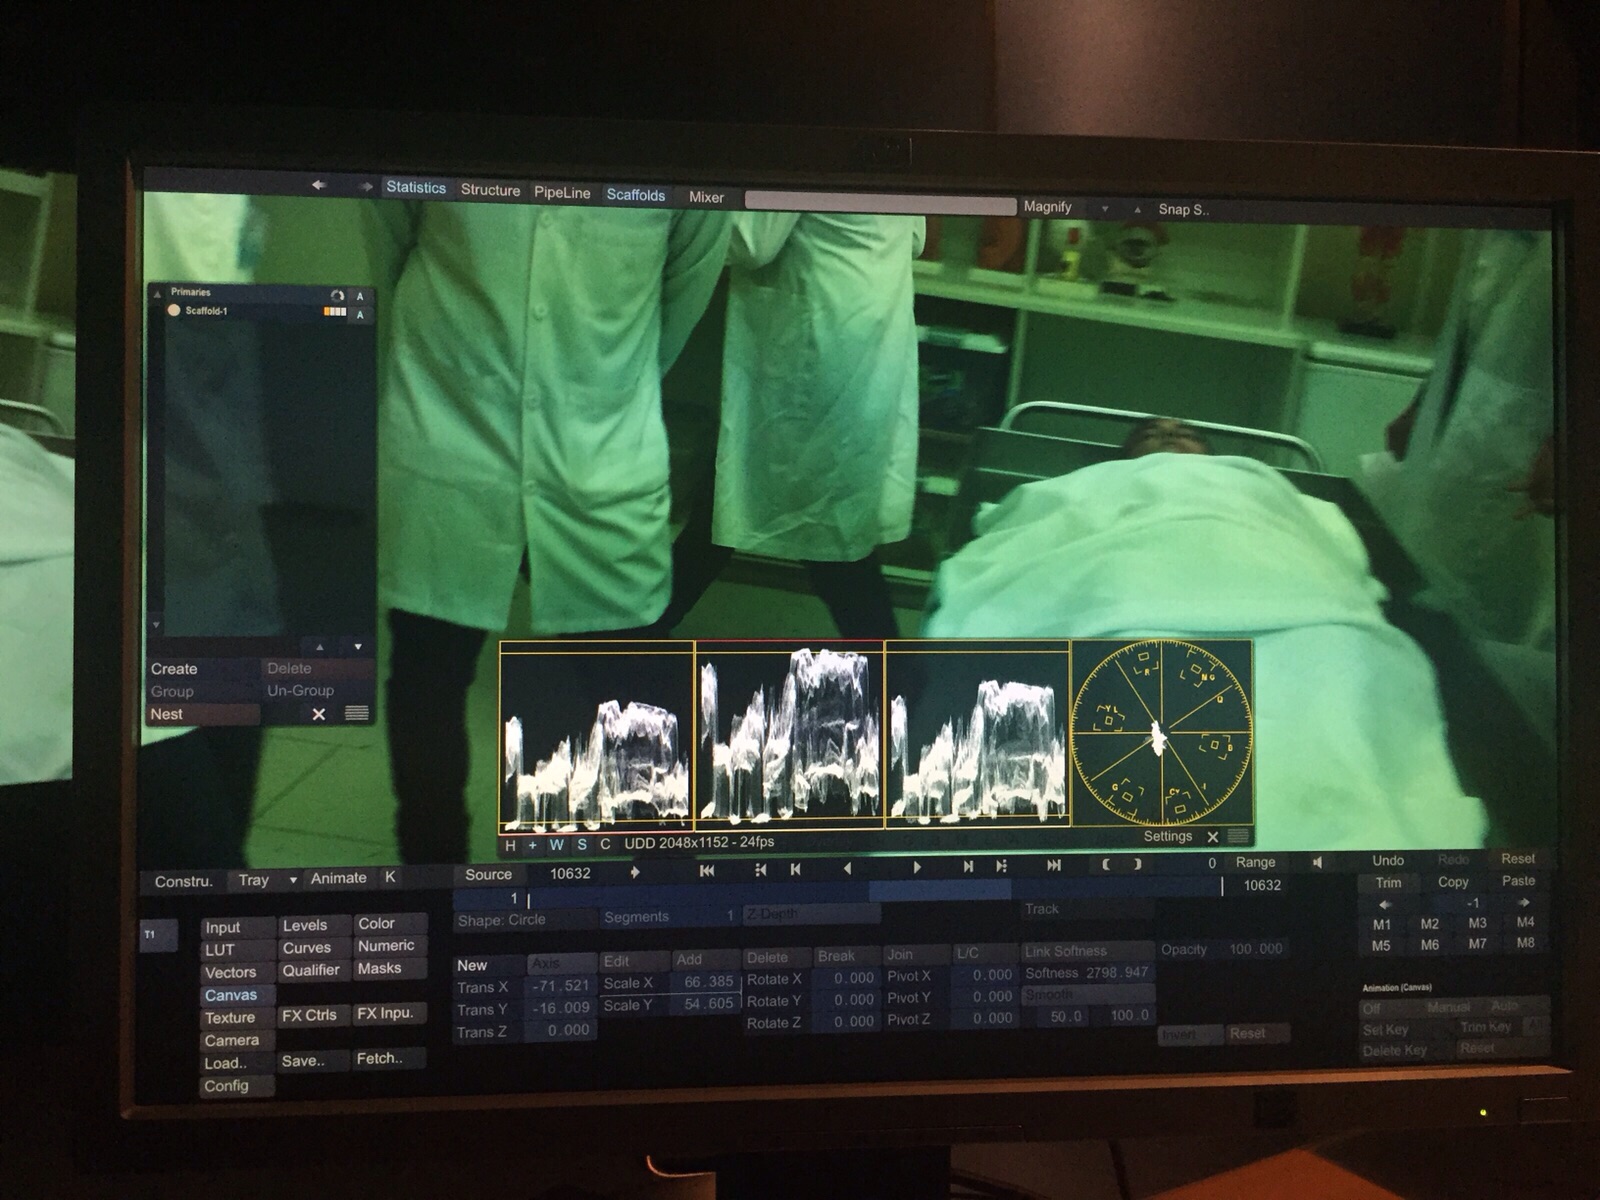Screen dimensions: 1600x1200
Task: Go to the next memory with the right arrow
Action: 1524,903
